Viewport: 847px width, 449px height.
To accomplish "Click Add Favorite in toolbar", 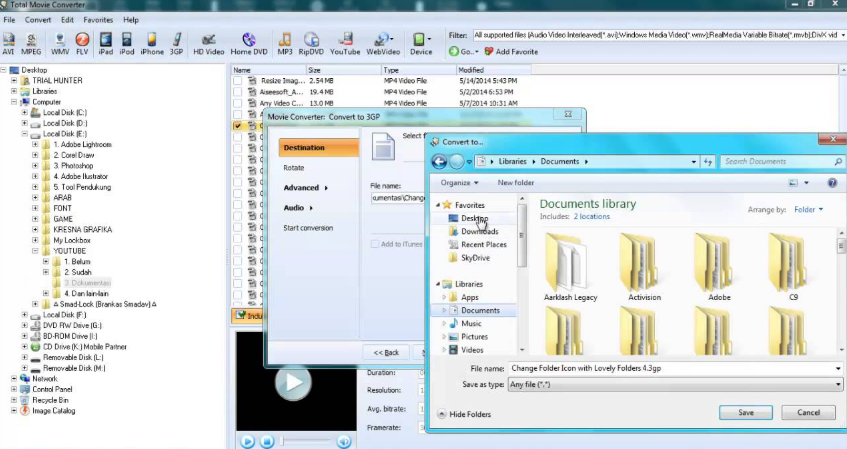I will [x=511, y=52].
